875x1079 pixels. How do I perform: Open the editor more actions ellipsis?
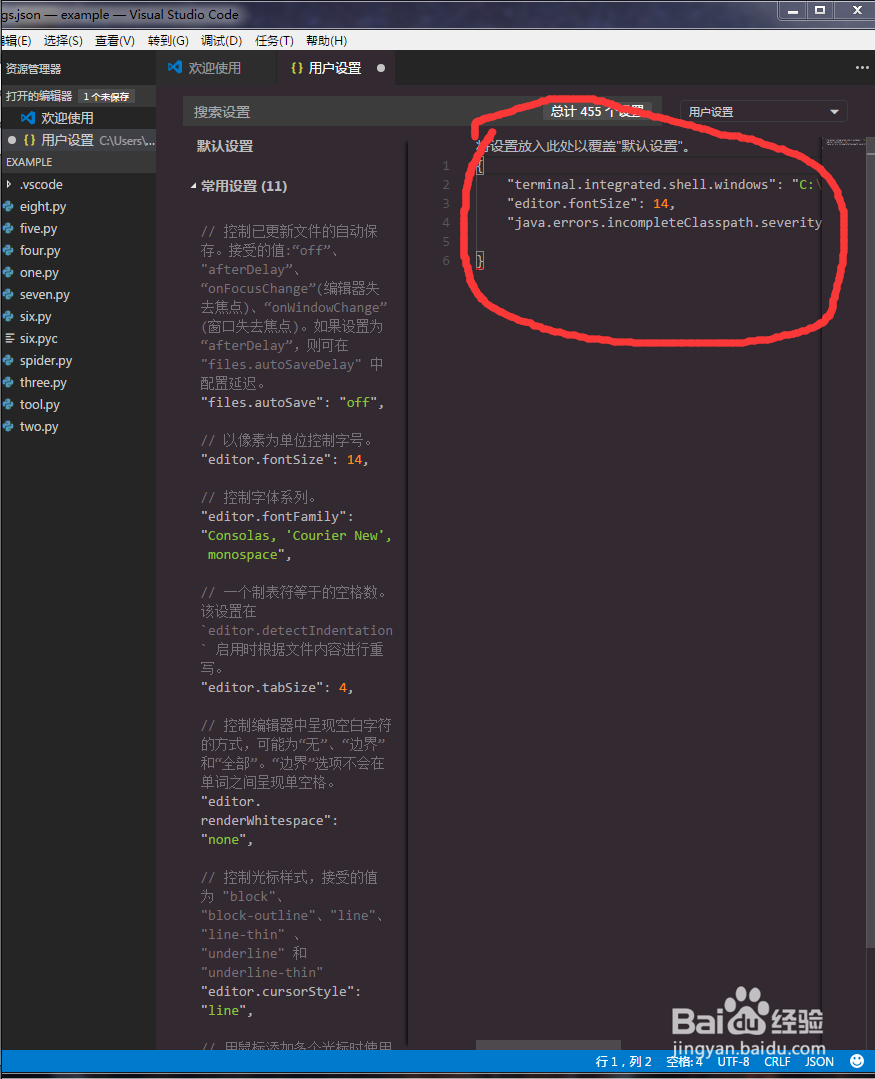(861, 67)
